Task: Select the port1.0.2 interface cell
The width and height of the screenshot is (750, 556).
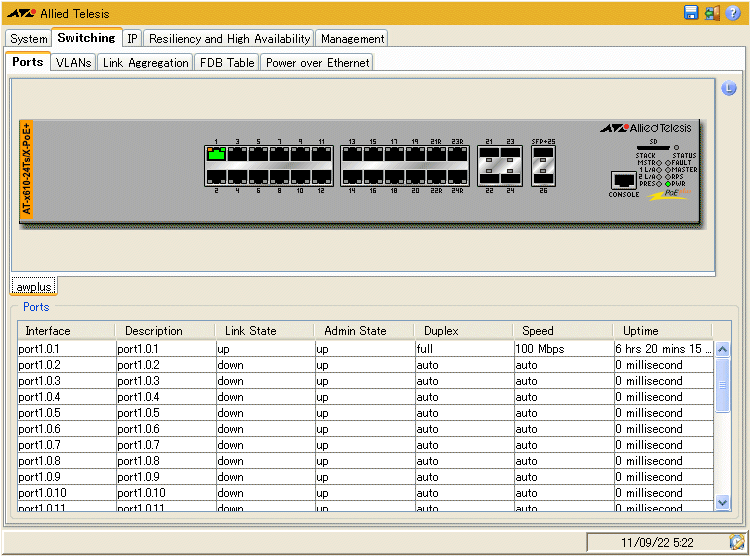Action: click(x=66, y=365)
